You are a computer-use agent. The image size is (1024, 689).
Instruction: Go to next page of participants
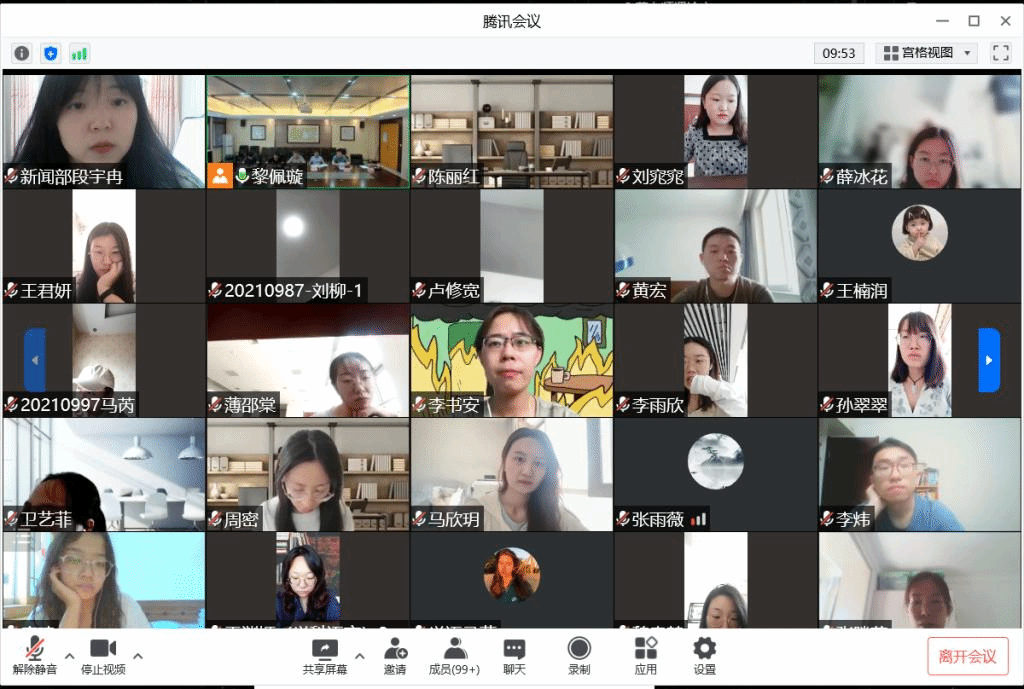coord(988,360)
